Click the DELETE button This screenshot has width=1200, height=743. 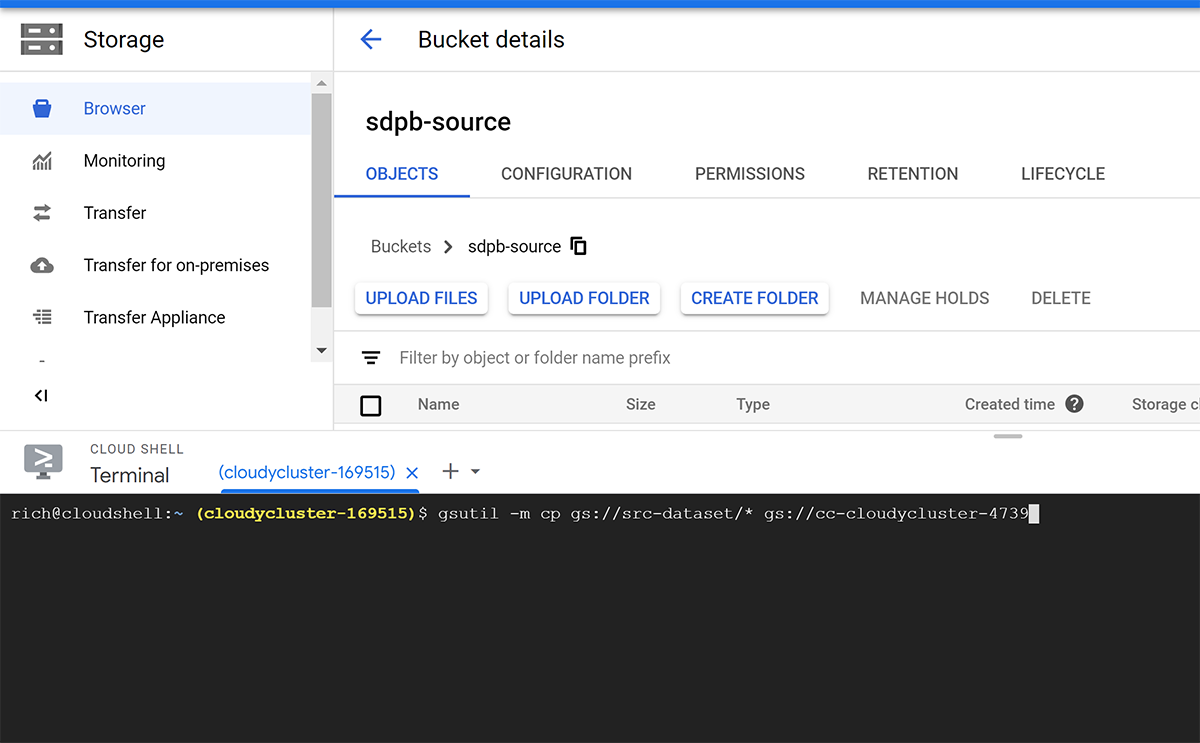(x=1061, y=298)
